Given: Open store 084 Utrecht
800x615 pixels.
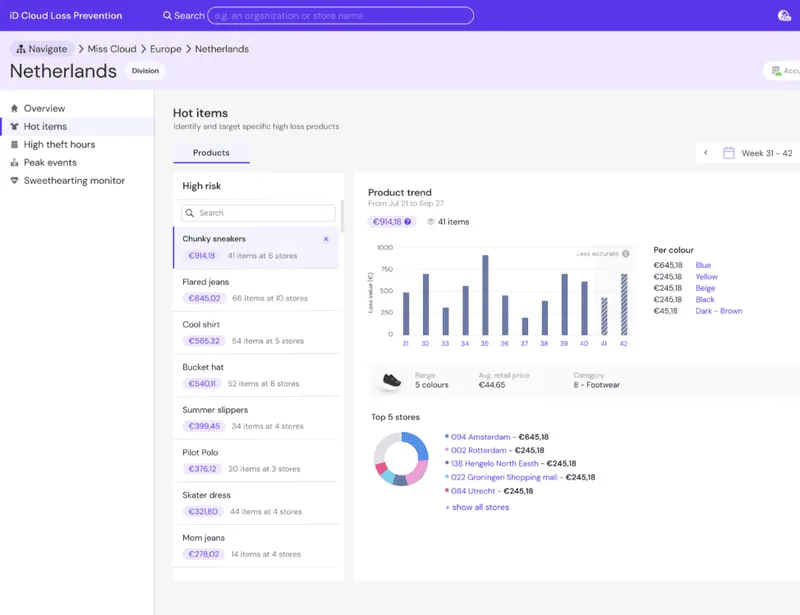Looking at the screenshot, I should pos(473,491).
